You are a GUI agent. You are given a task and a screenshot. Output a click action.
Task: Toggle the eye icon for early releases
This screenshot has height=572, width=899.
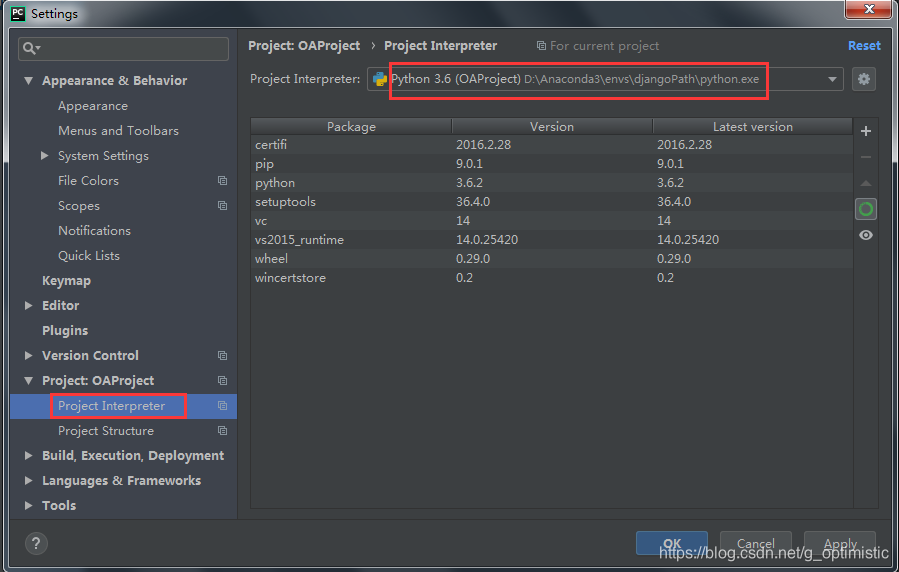pyautogui.click(x=866, y=235)
